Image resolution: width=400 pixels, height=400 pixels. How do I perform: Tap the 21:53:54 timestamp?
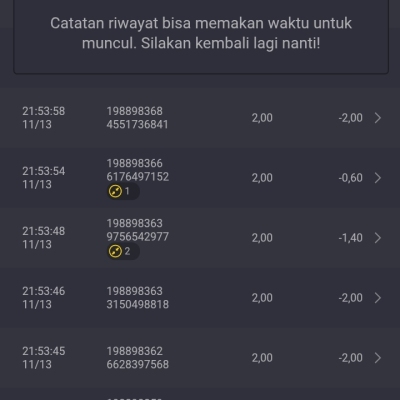pos(44,178)
